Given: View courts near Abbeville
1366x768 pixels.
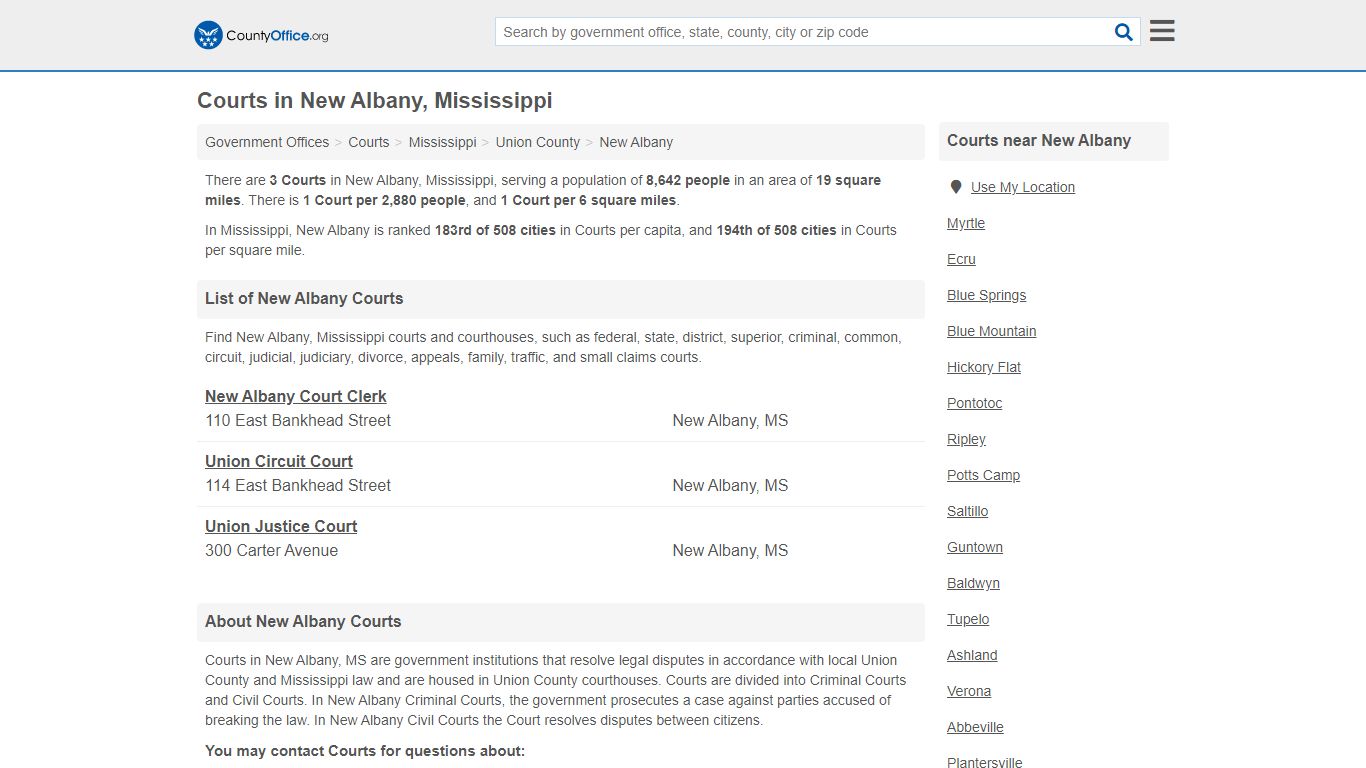Looking at the screenshot, I should [976, 727].
